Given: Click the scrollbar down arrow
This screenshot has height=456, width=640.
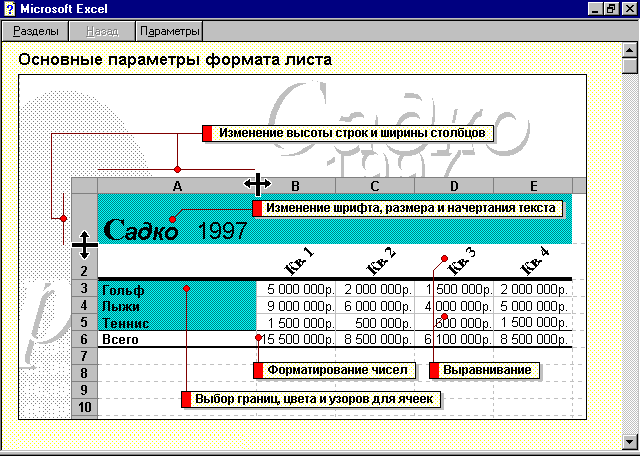Looking at the screenshot, I should [x=629, y=441].
